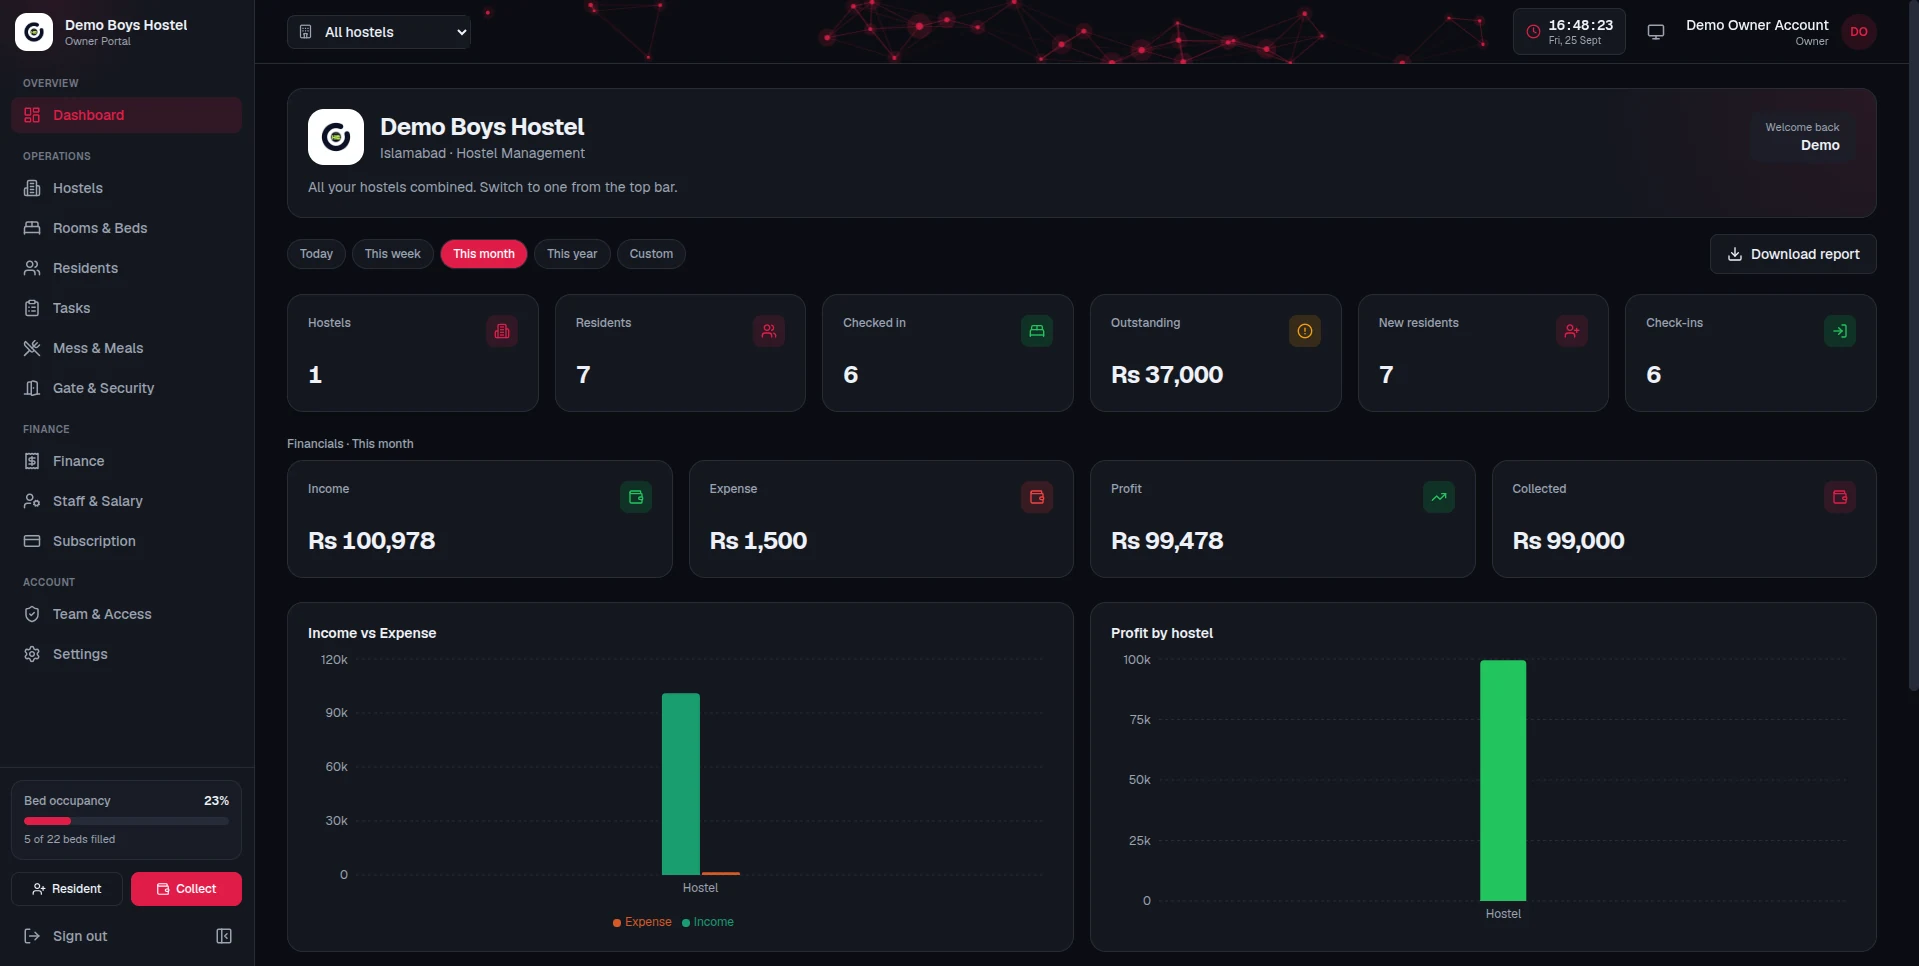Click the Tasks clipboard icon
This screenshot has height=966, width=1919.
tap(32, 308)
